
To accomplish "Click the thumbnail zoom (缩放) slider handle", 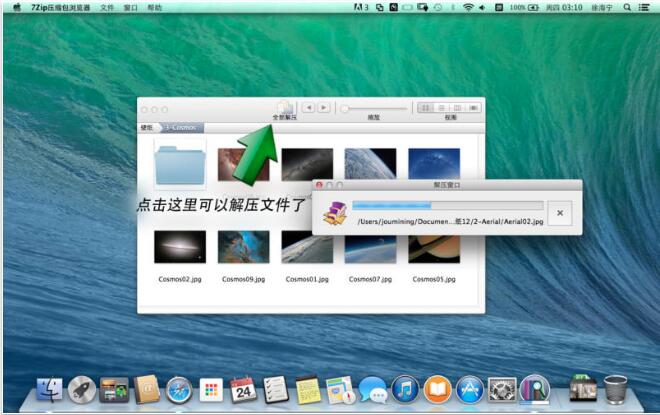I will pyautogui.click(x=345, y=109).
